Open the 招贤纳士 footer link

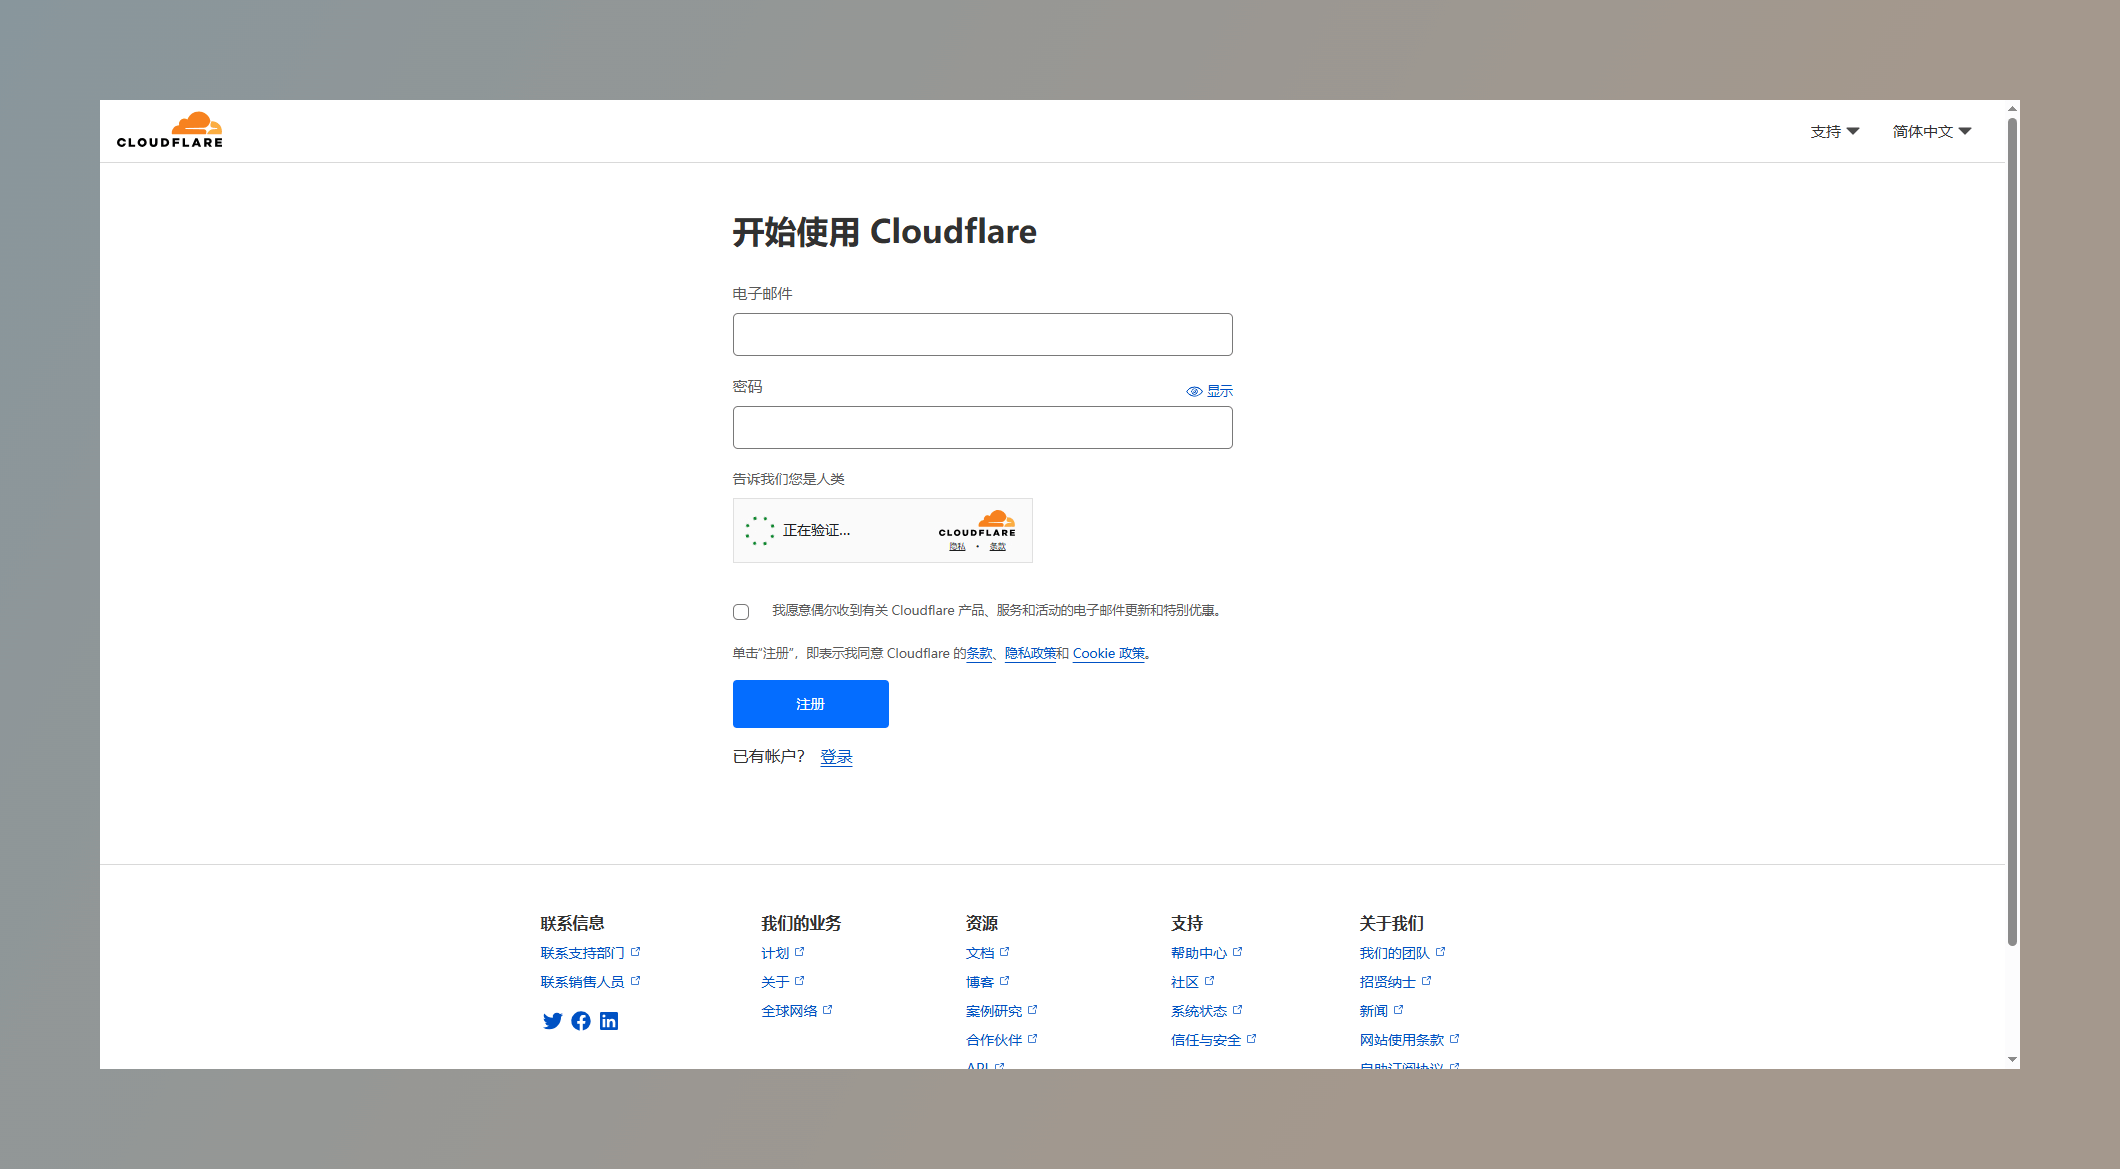pos(1395,982)
